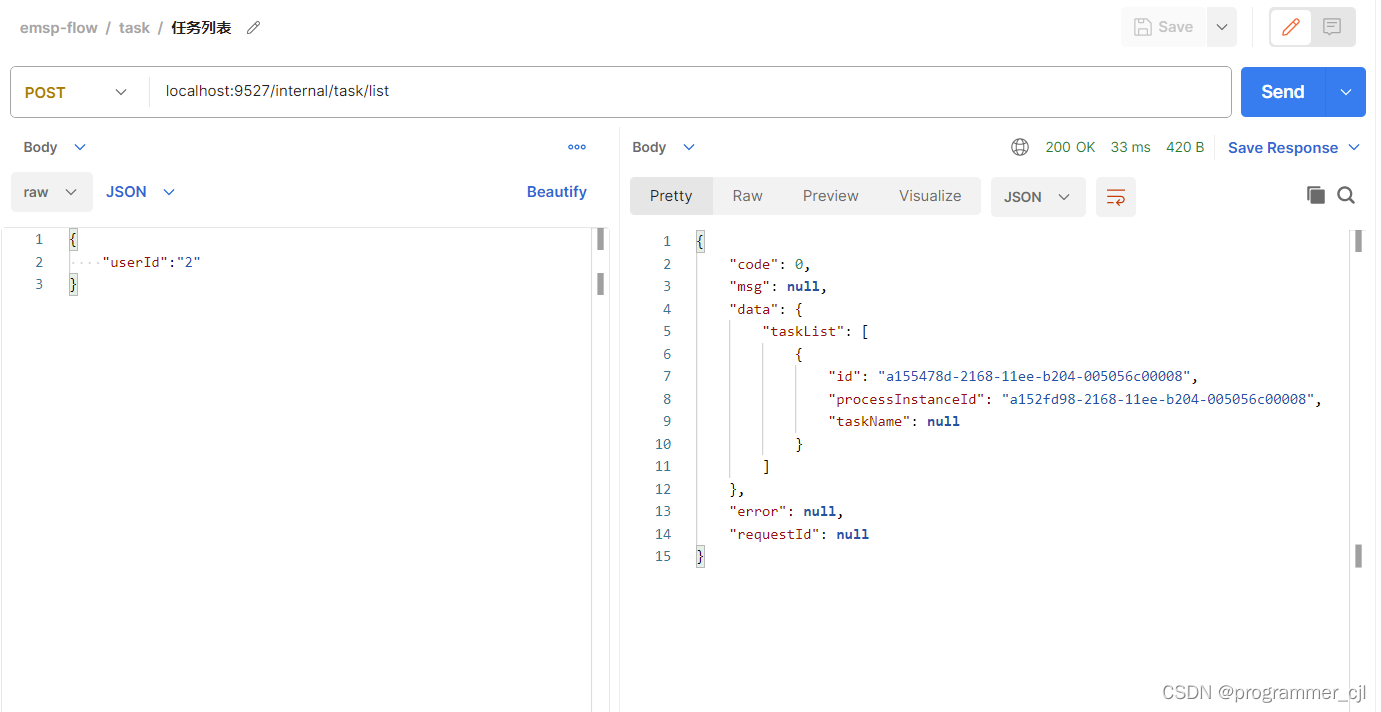Open the POST method dropdown
Viewport: 1381px width, 712px height.
76,92
